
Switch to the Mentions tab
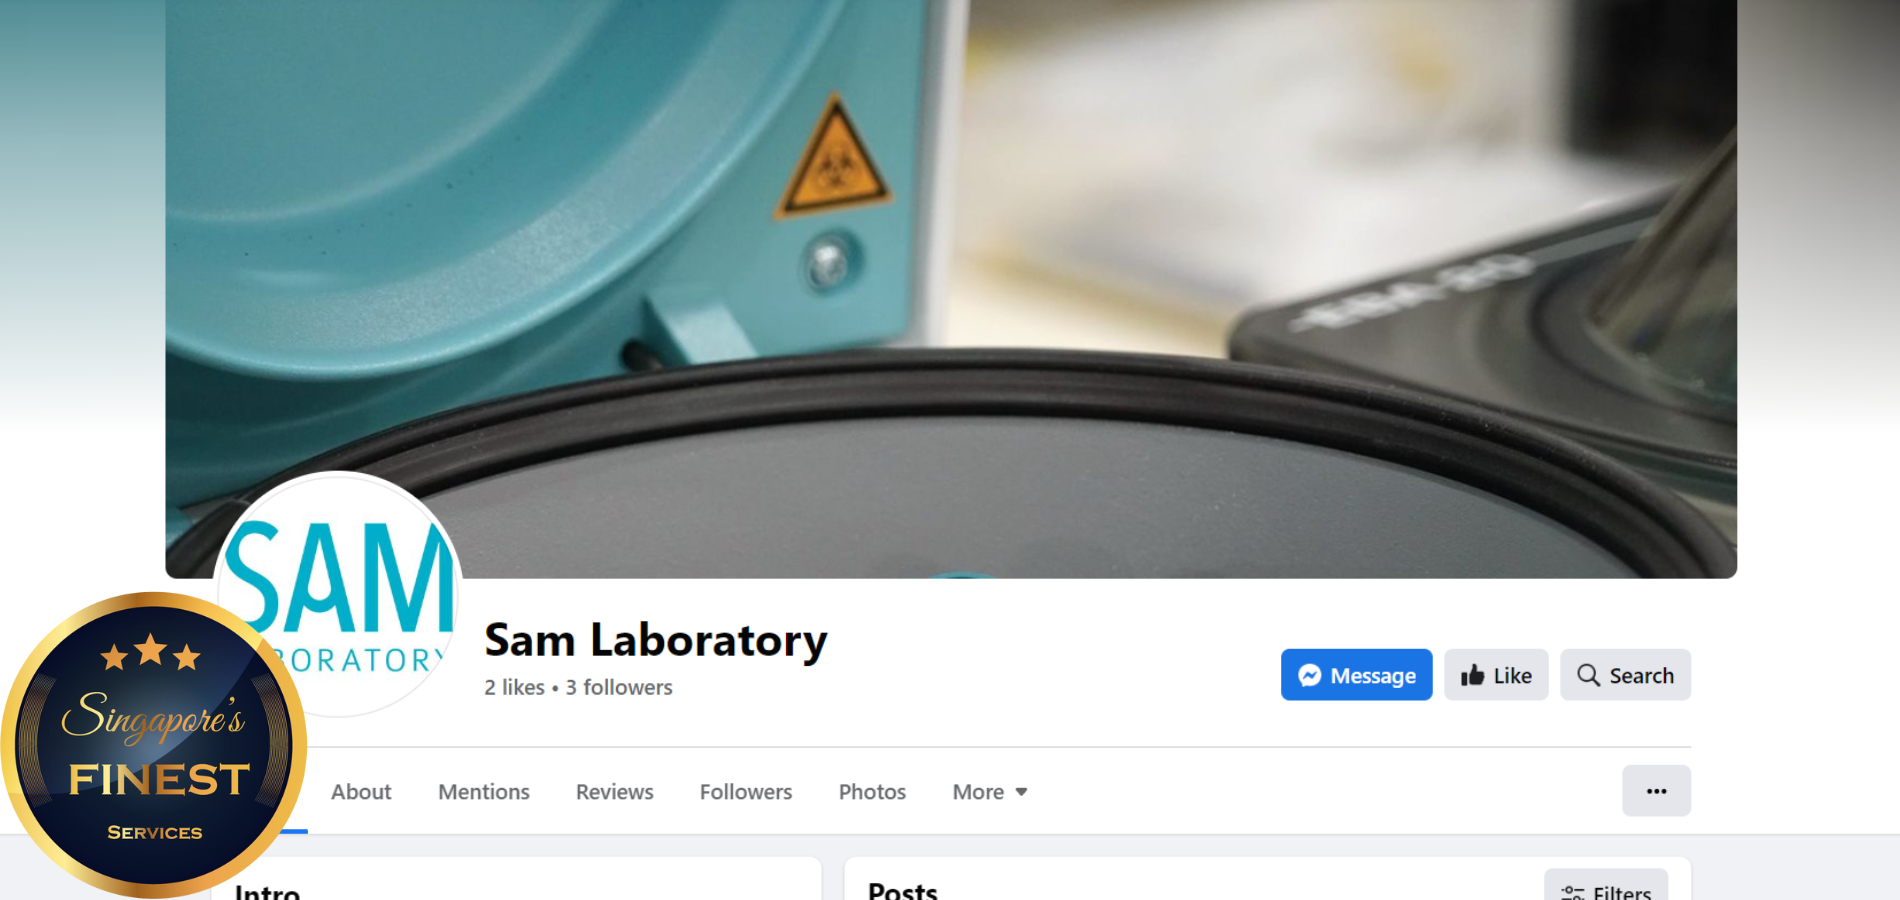pyautogui.click(x=484, y=792)
